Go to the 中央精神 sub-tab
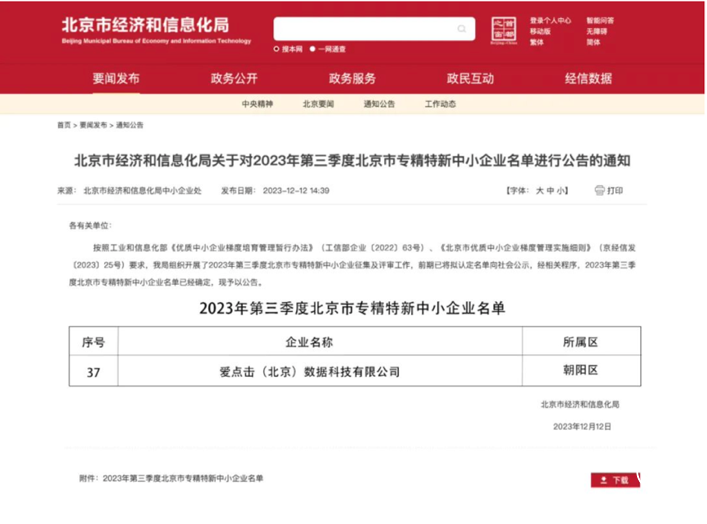Screen dimensions: 707x524 pyautogui.click(x=257, y=104)
